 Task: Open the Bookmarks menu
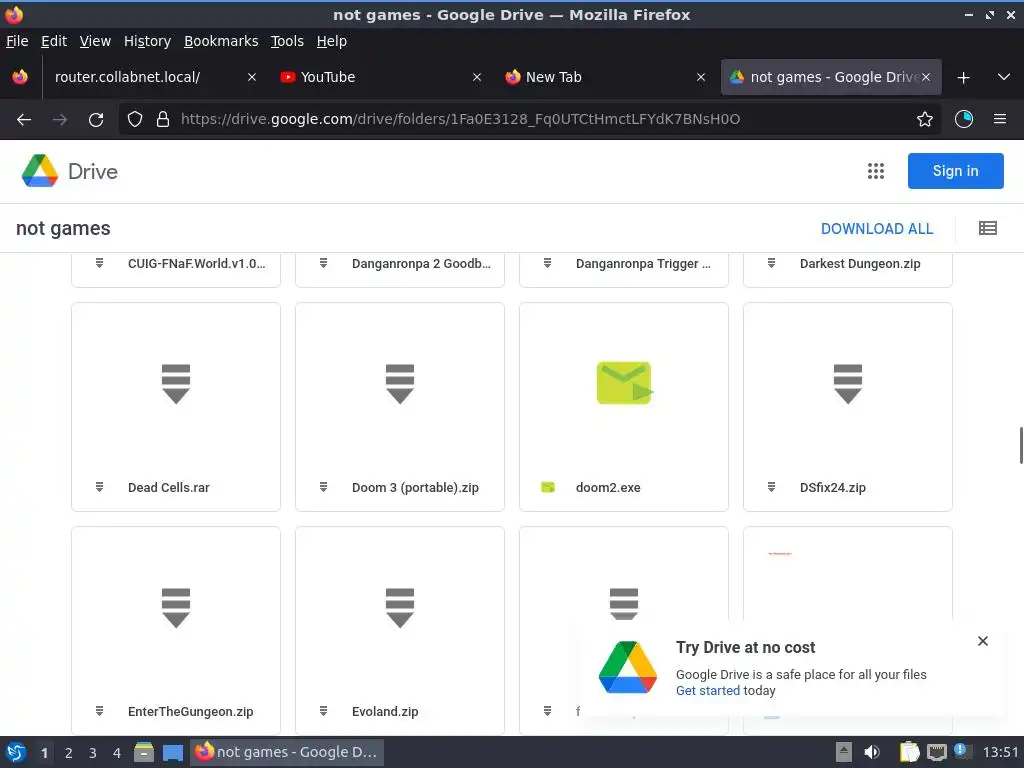coord(221,41)
